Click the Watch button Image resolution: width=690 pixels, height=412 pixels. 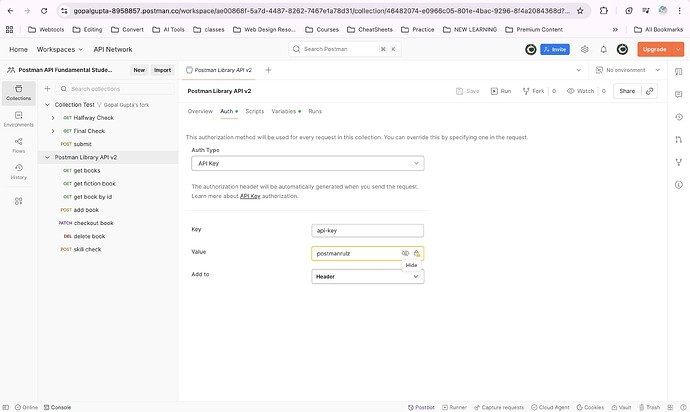click(x=580, y=91)
